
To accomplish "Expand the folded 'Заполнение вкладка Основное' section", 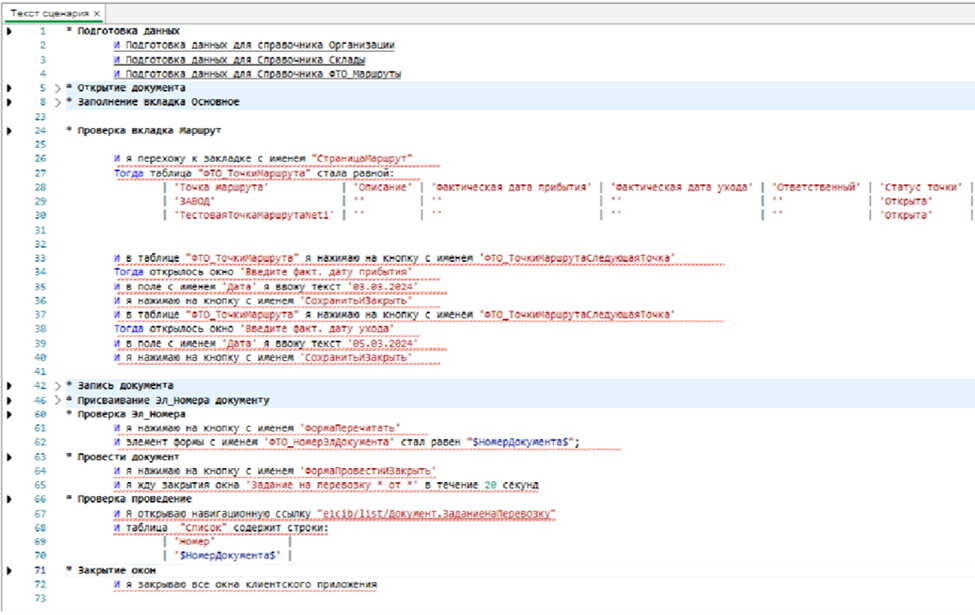I will click(57, 102).
